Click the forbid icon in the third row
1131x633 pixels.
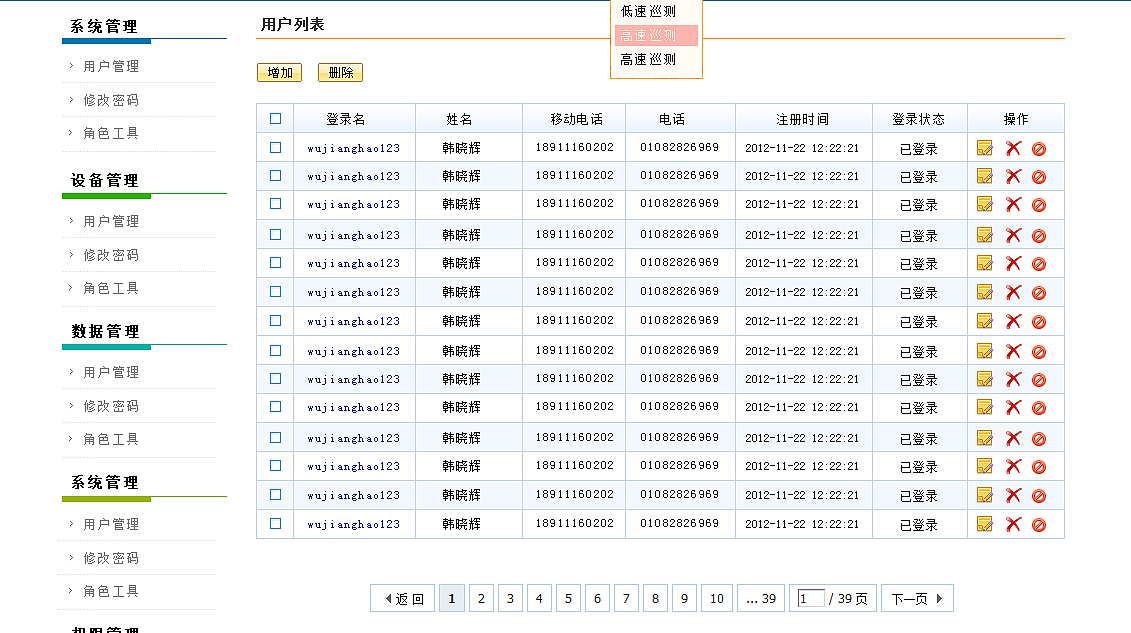[x=1039, y=205]
